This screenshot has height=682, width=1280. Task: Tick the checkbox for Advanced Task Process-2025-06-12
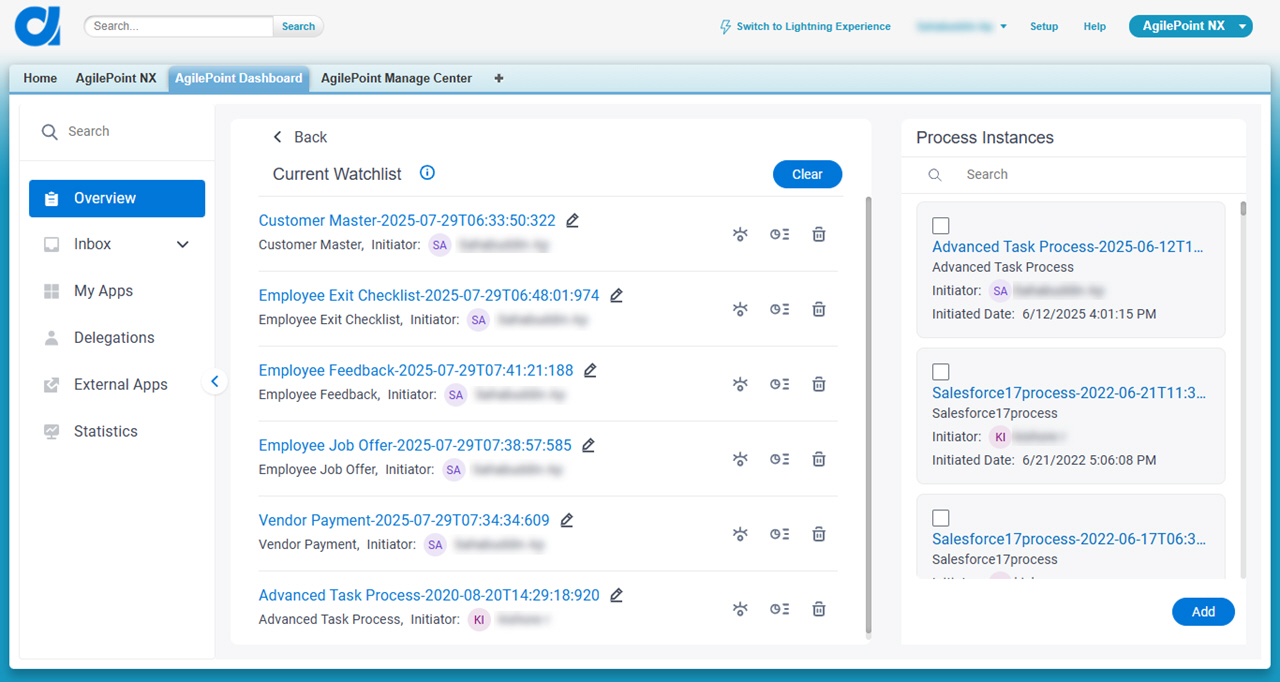click(941, 226)
